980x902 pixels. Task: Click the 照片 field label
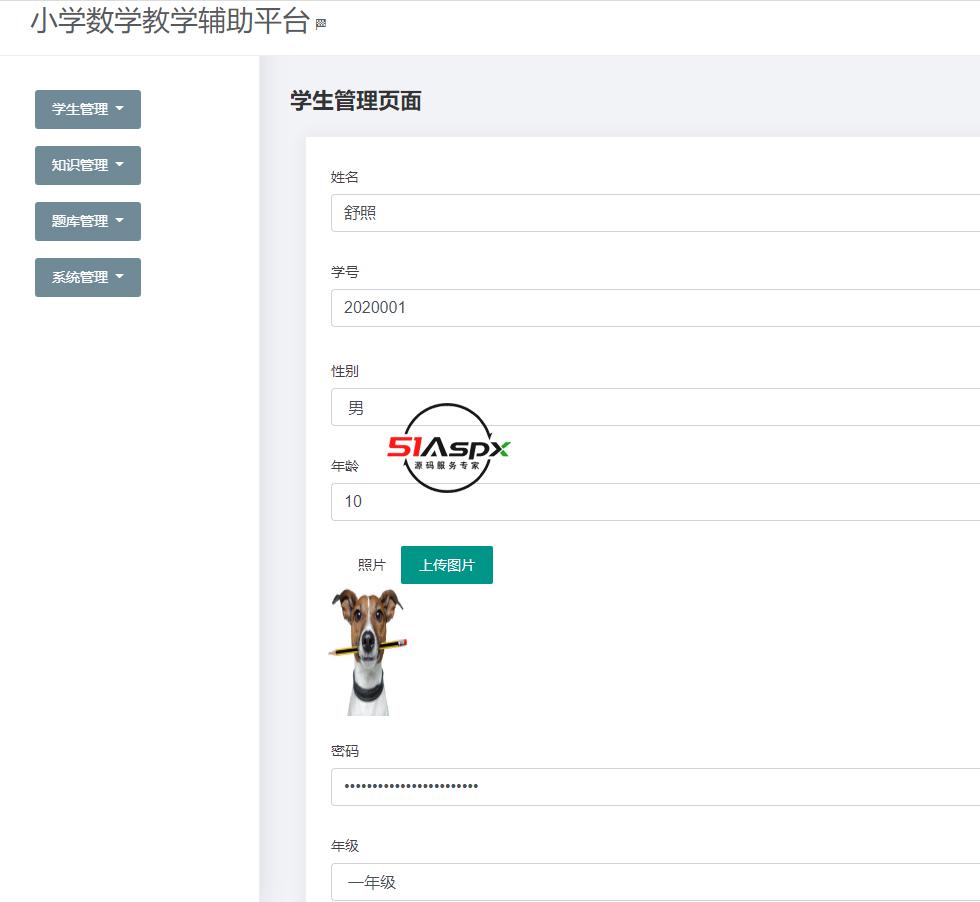pos(370,564)
